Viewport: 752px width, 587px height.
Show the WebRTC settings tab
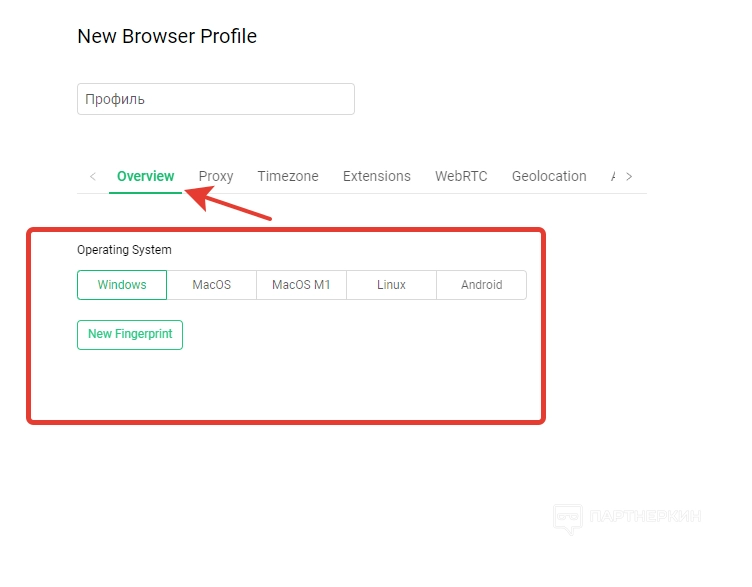tap(461, 176)
